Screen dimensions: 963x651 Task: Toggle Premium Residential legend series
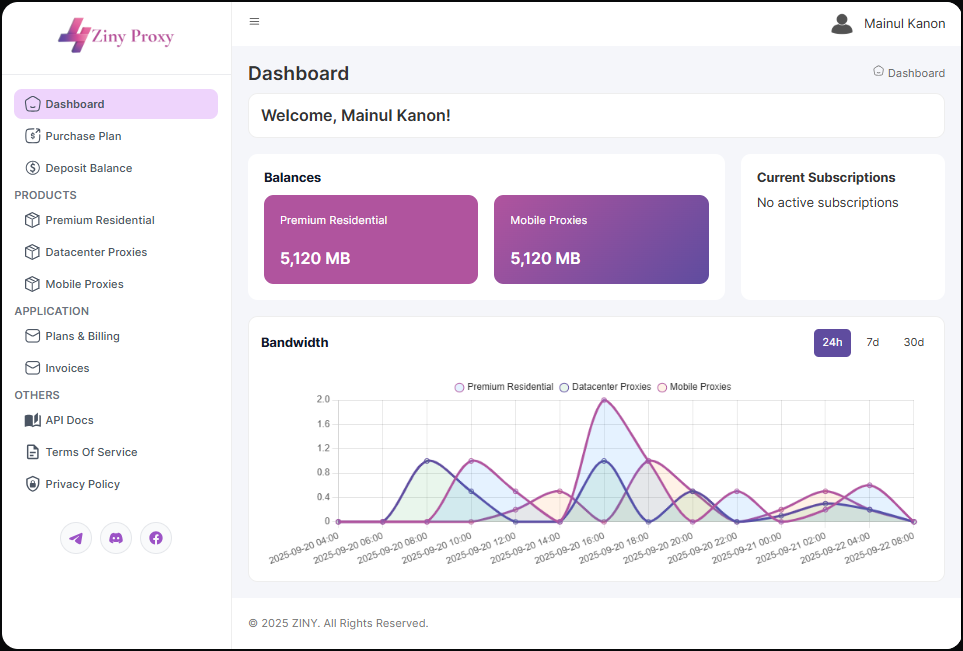pos(504,387)
